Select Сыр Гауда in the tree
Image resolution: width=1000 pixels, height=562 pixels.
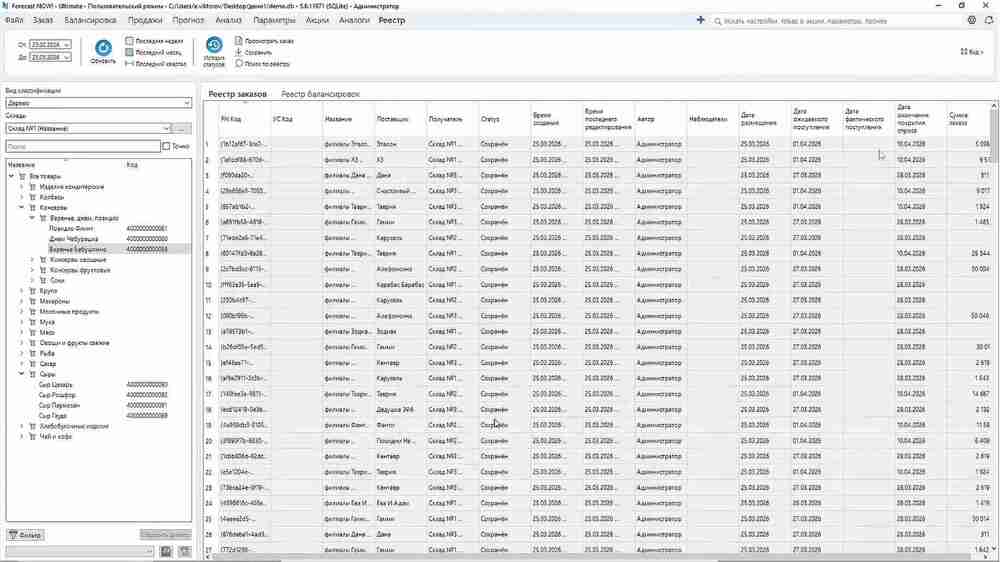[53, 416]
